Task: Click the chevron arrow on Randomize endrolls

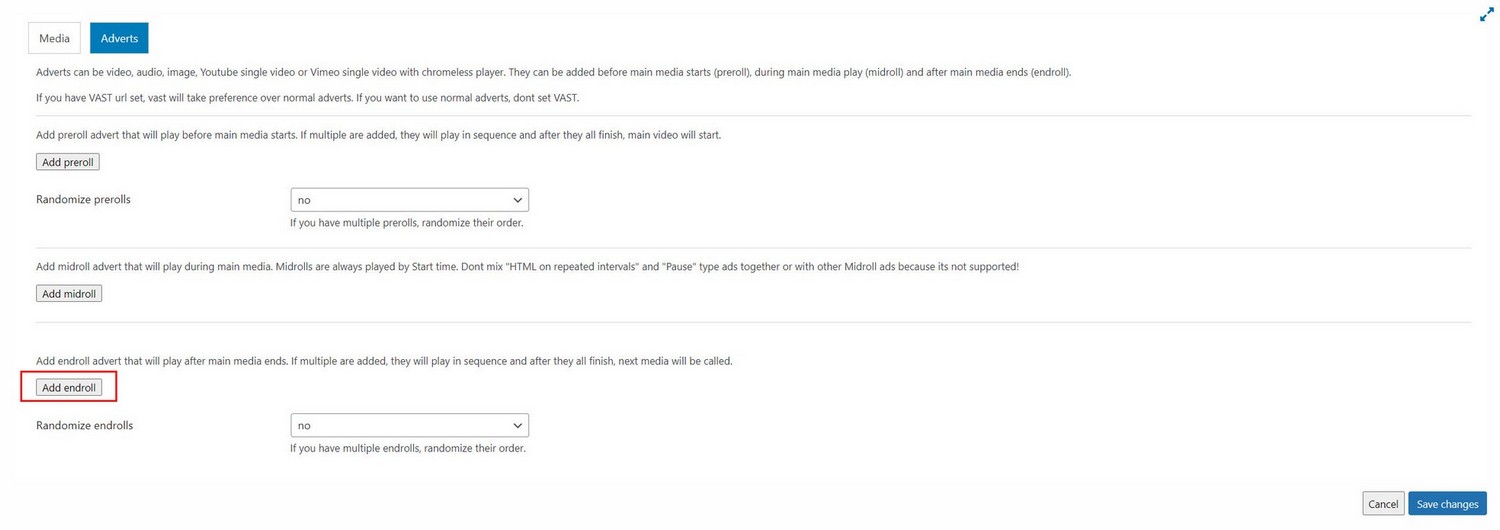Action: (517, 425)
